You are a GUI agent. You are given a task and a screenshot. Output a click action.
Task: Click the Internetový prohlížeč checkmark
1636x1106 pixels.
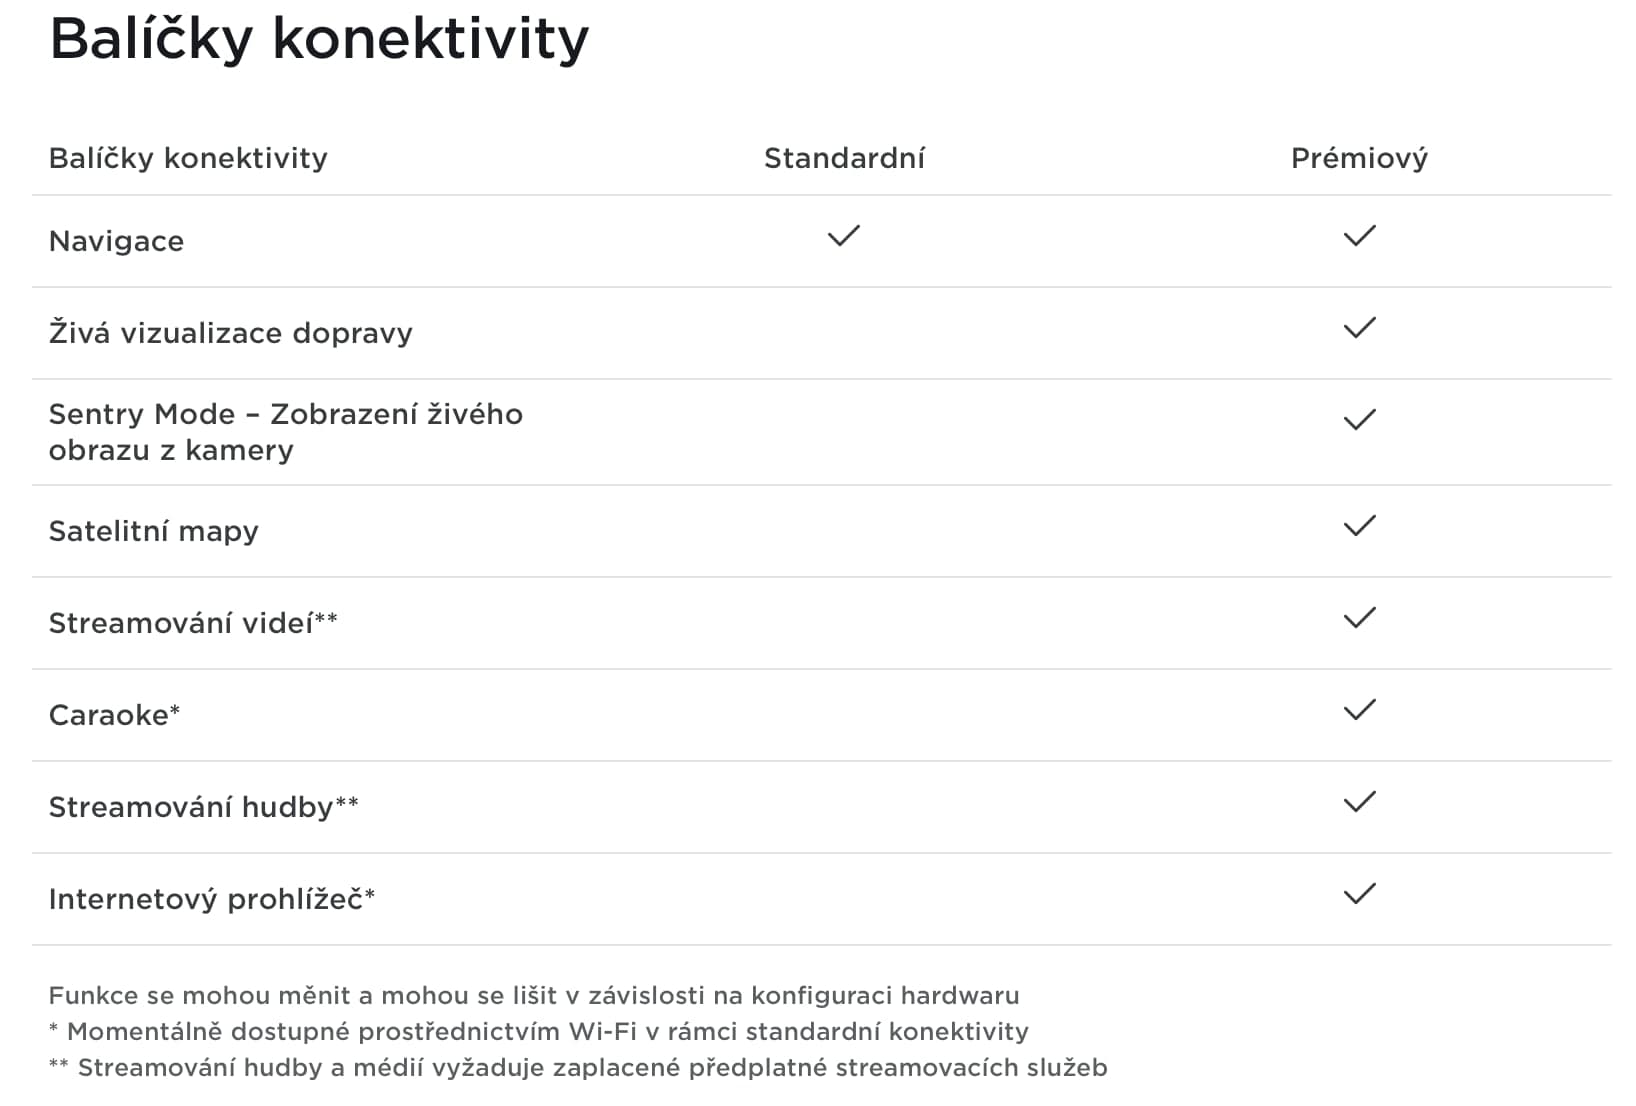point(1359,894)
